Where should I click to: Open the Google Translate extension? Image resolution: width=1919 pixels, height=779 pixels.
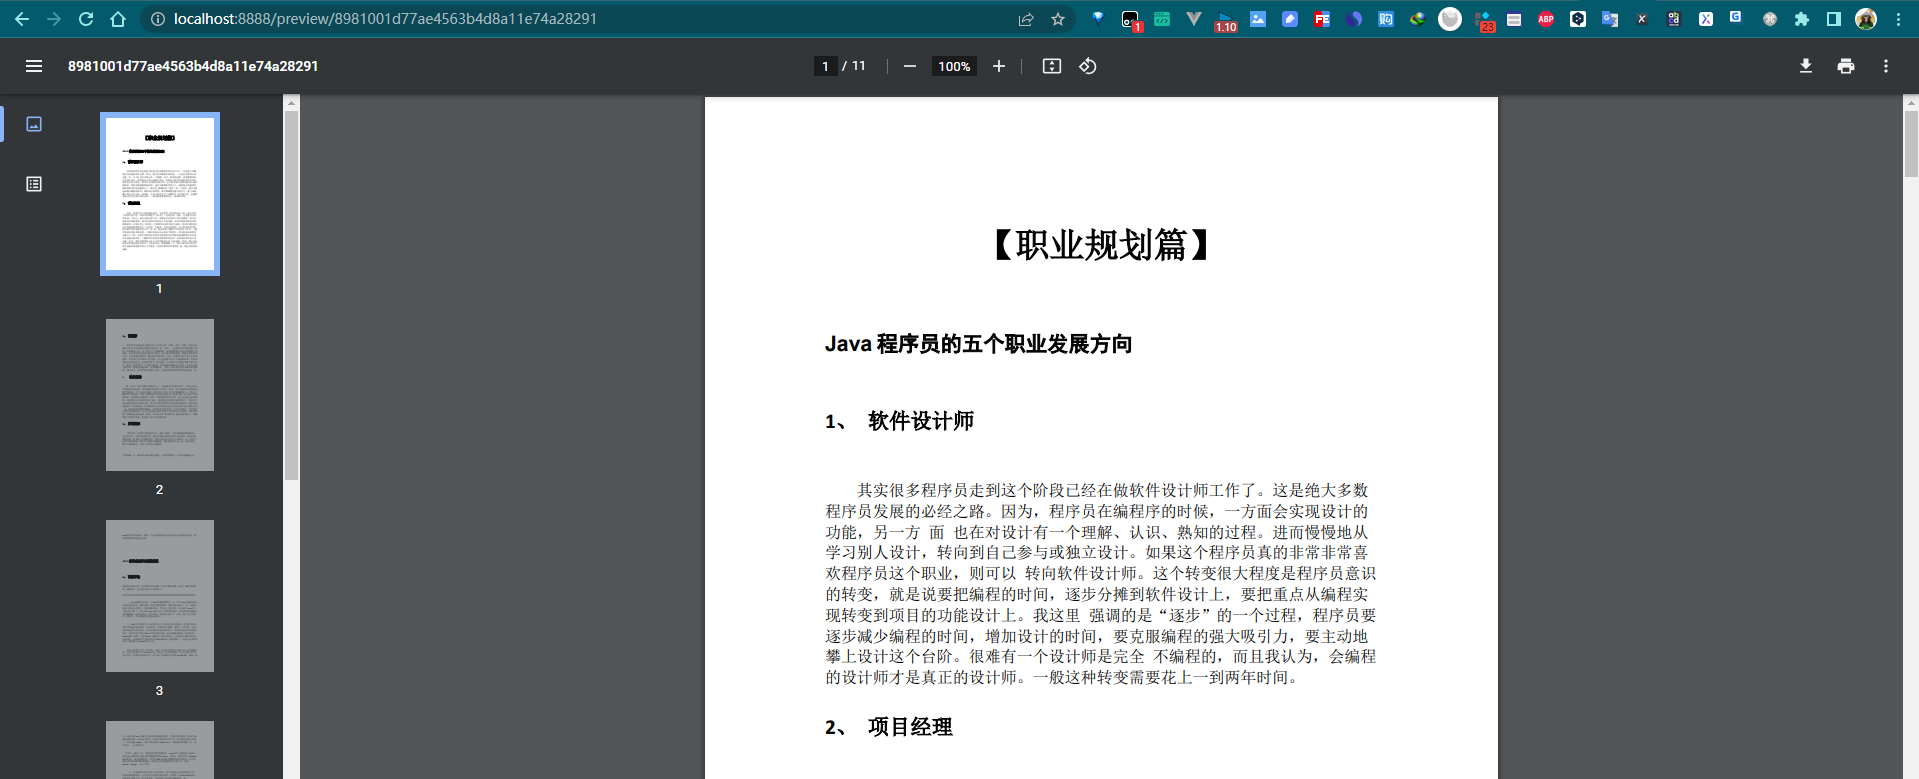(x=1610, y=18)
